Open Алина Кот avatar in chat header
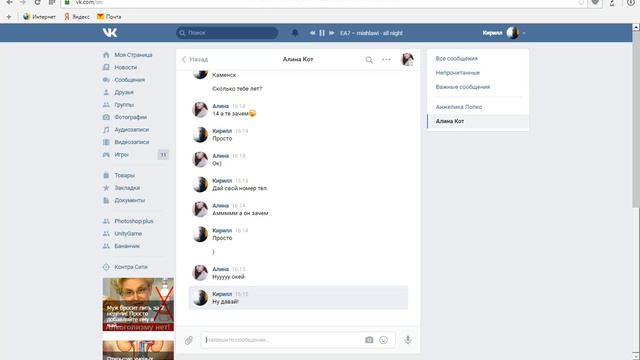The width and height of the screenshot is (640, 360). (407, 60)
